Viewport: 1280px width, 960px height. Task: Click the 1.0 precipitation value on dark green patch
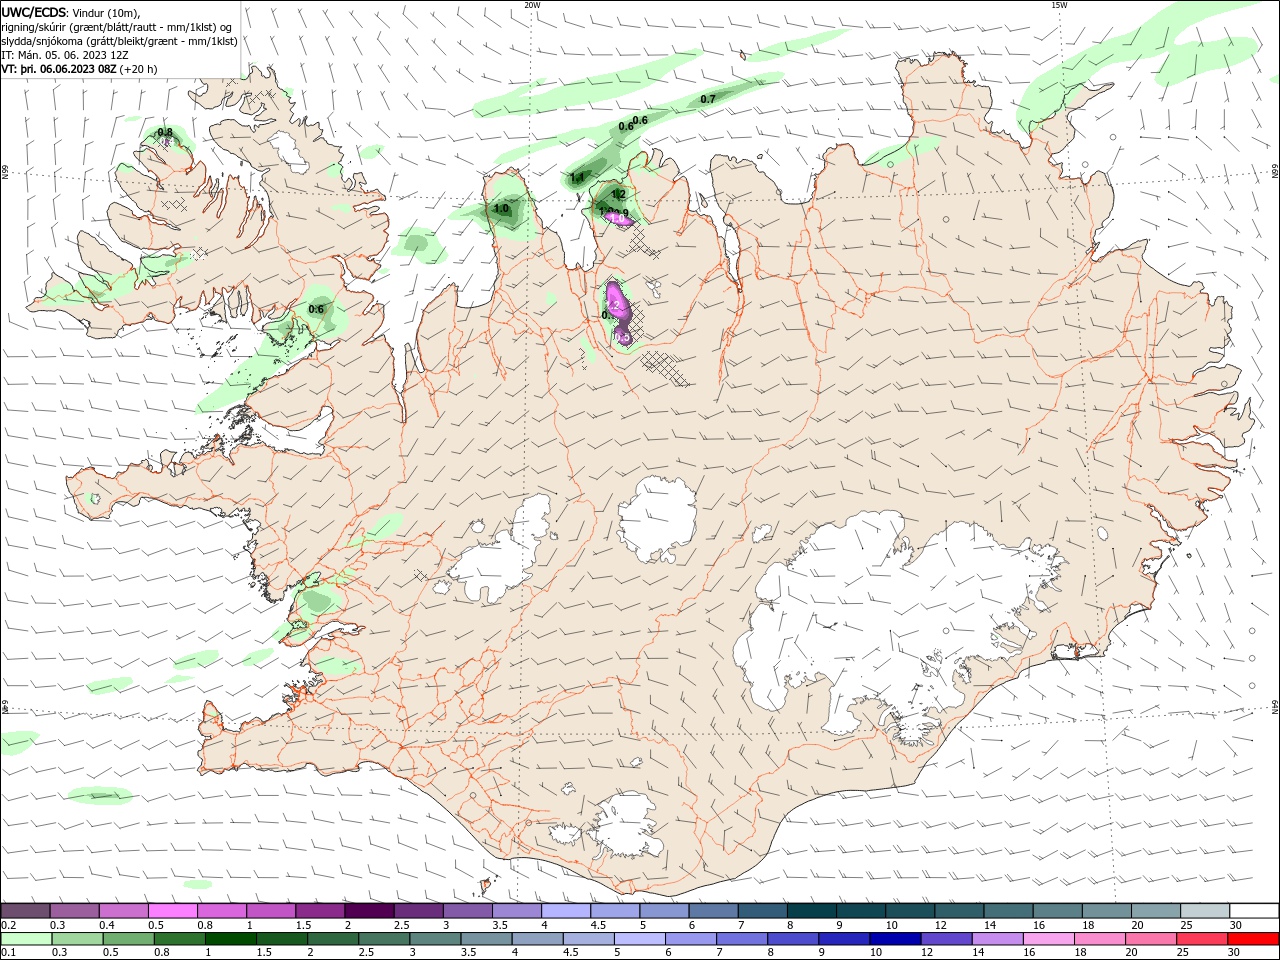(x=501, y=209)
